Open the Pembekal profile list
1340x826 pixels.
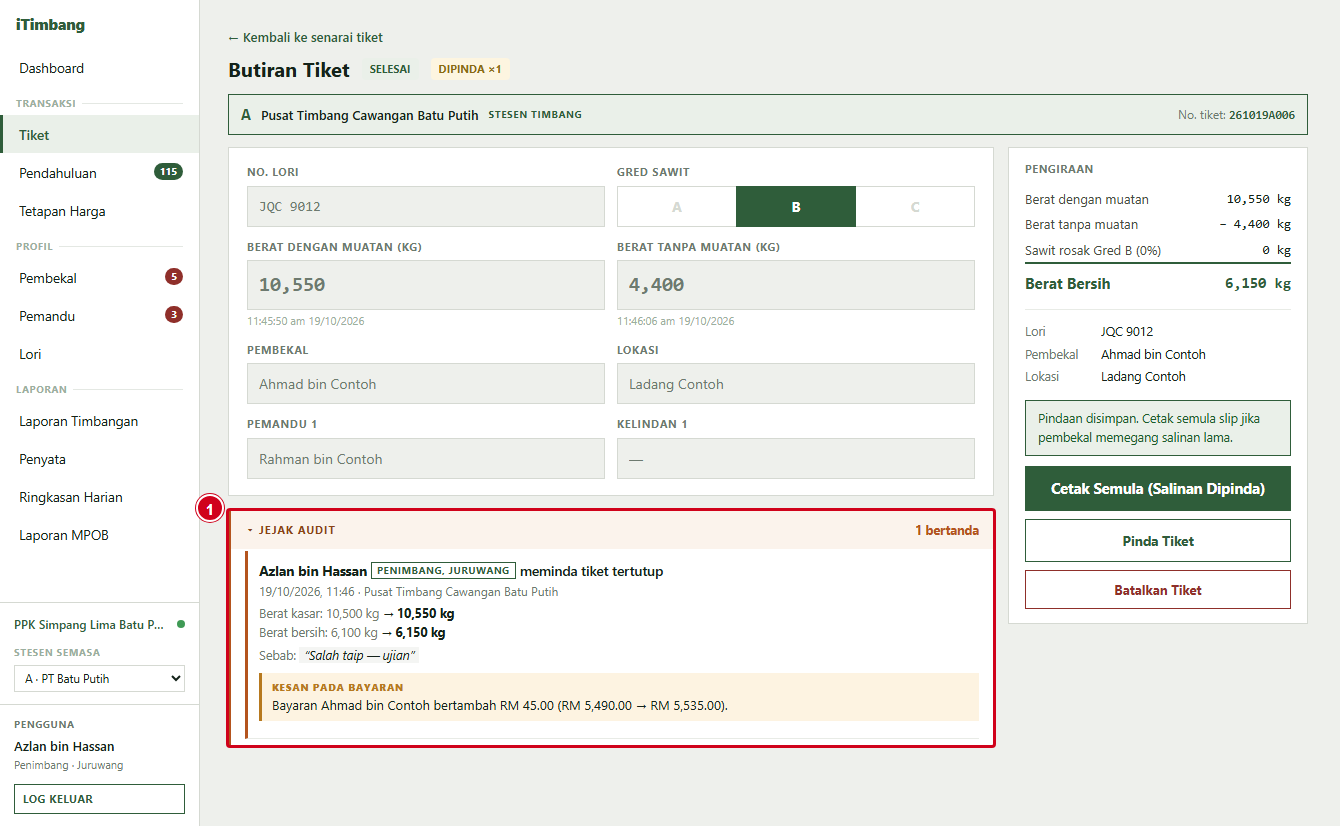point(100,278)
